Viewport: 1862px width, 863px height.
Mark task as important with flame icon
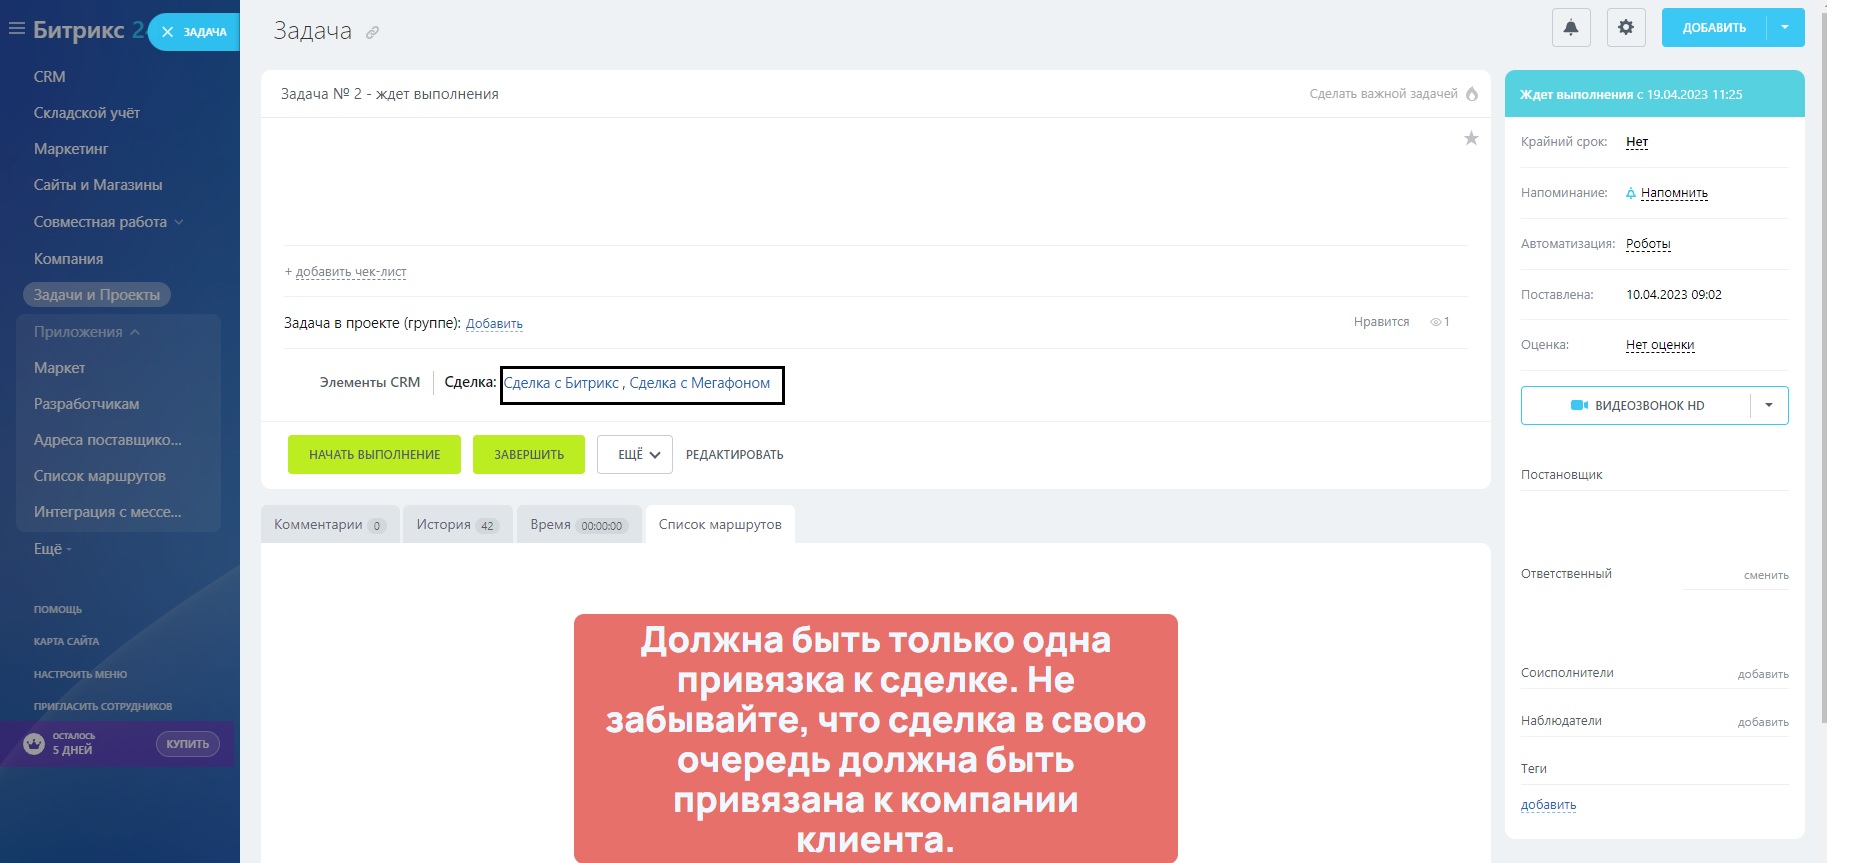(x=1472, y=94)
